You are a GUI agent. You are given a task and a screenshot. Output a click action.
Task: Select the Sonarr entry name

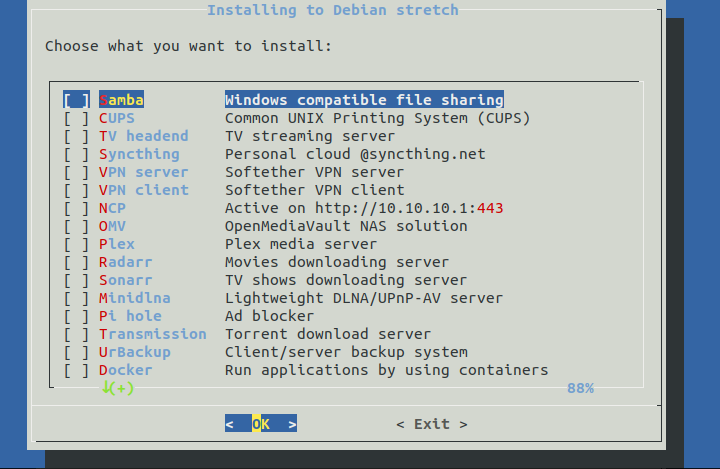[x=125, y=280]
